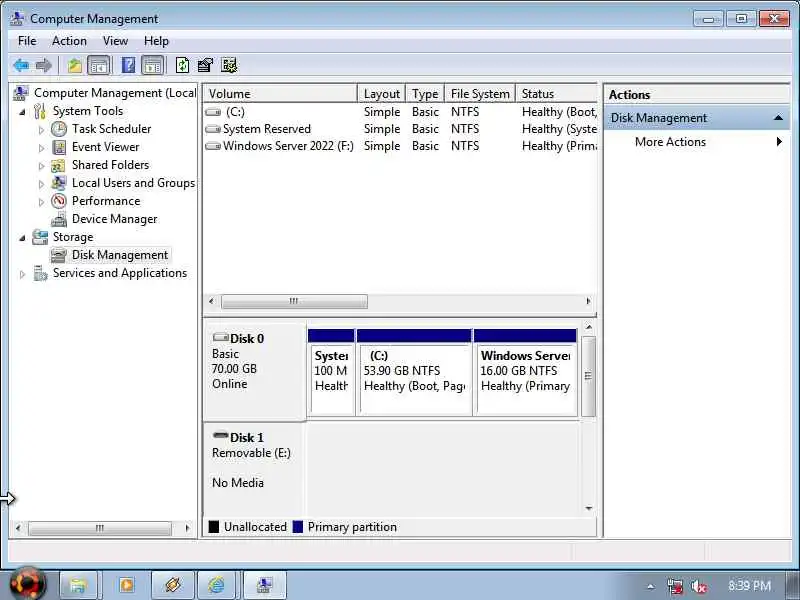This screenshot has height=600, width=800.
Task: Open the File menu
Action: (27, 41)
